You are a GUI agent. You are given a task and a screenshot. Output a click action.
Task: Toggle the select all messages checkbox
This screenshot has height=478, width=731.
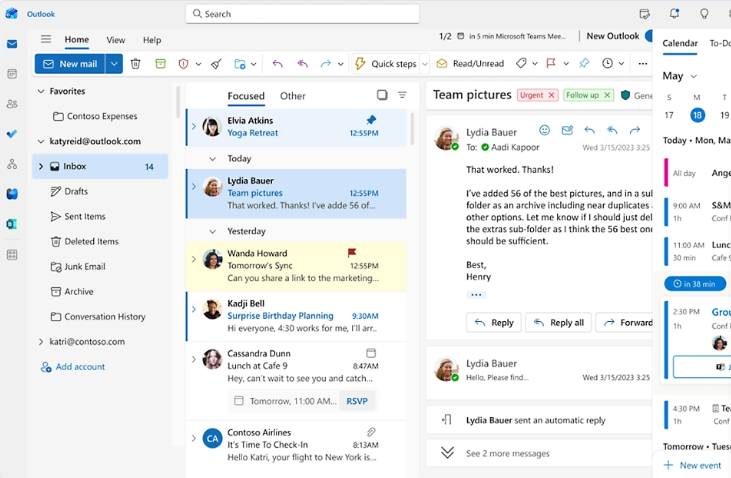tap(382, 95)
